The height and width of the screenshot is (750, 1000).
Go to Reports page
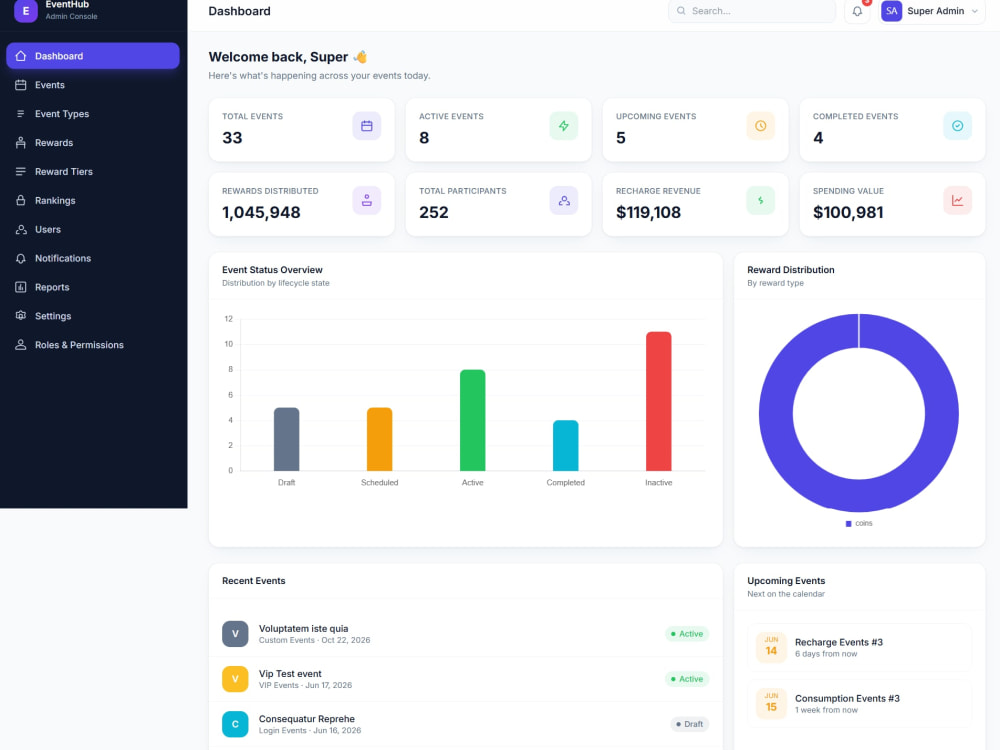(93, 287)
